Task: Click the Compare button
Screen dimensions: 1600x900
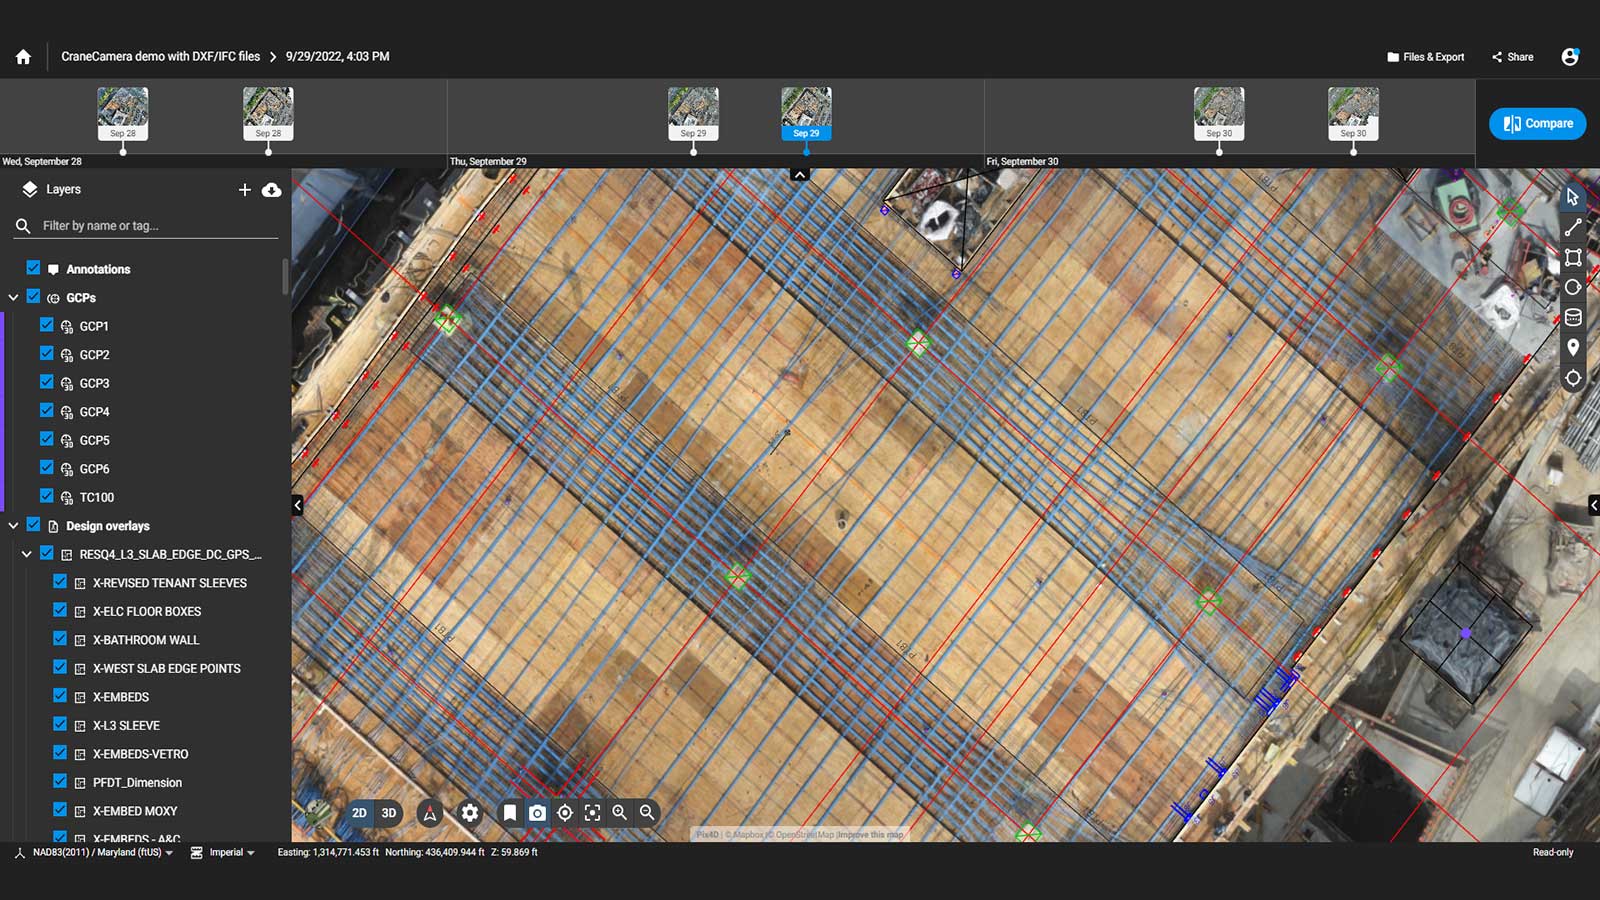Action: click(x=1538, y=123)
